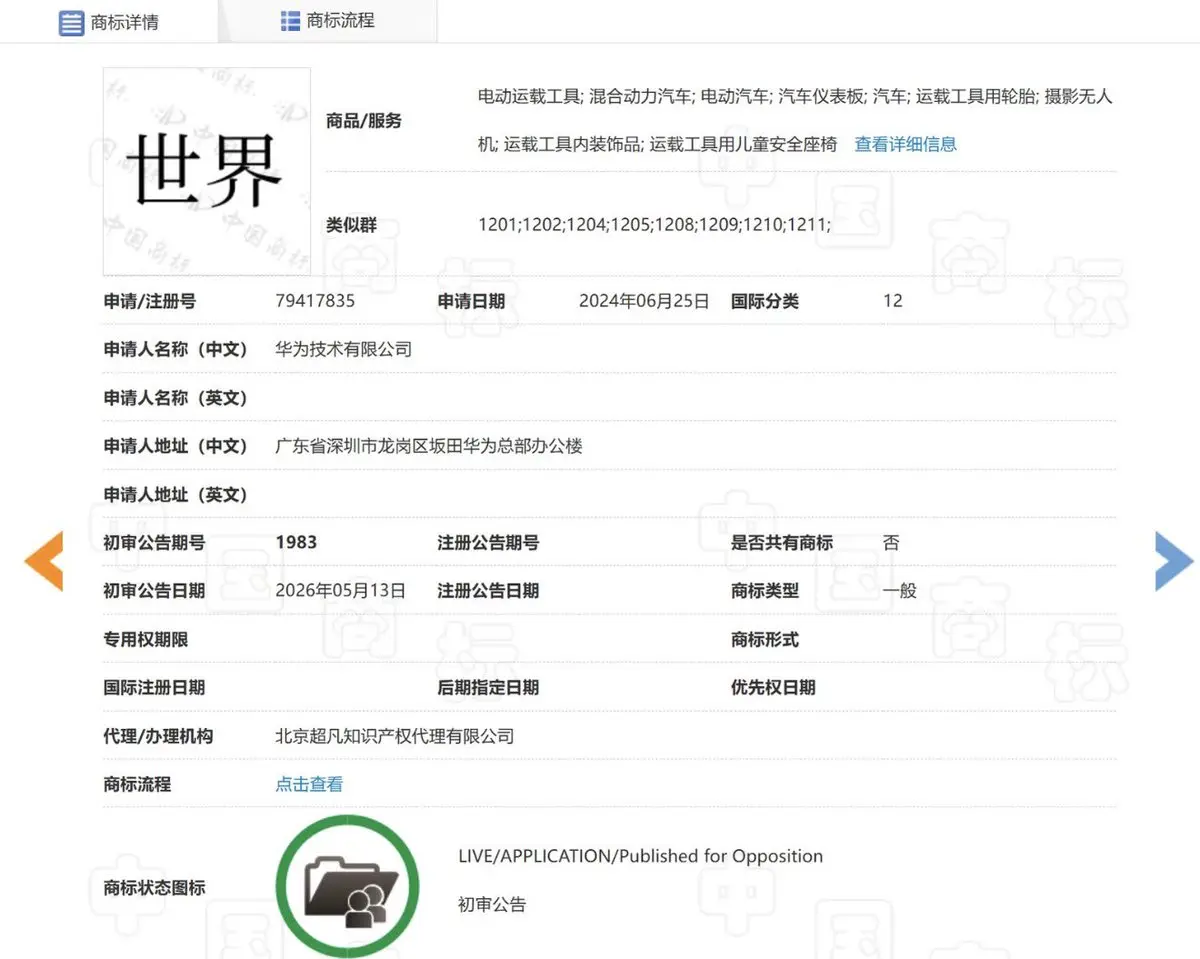Click the 商标状态图标 label
Viewport: 1200px width, 959px height.
point(154,887)
